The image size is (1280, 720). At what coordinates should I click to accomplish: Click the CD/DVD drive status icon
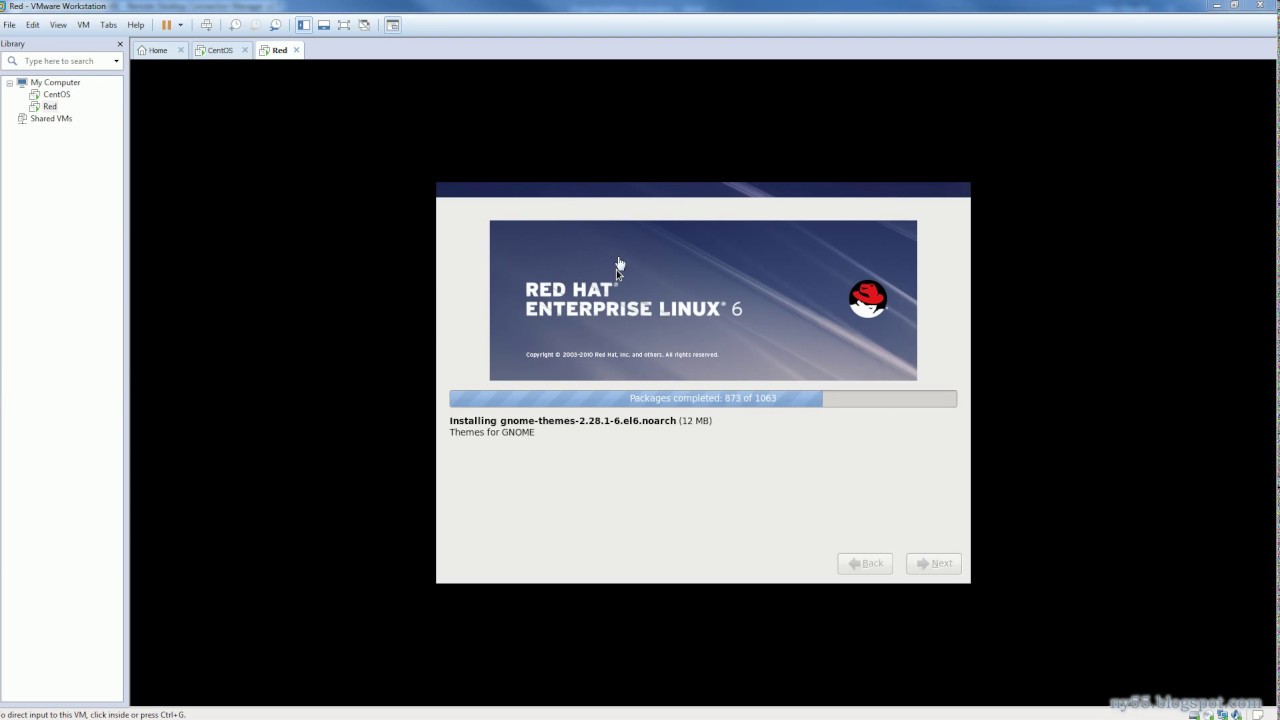point(1208,715)
